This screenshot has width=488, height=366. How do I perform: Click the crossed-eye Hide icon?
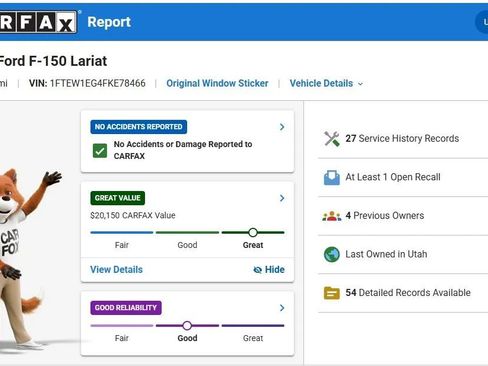tap(258, 270)
